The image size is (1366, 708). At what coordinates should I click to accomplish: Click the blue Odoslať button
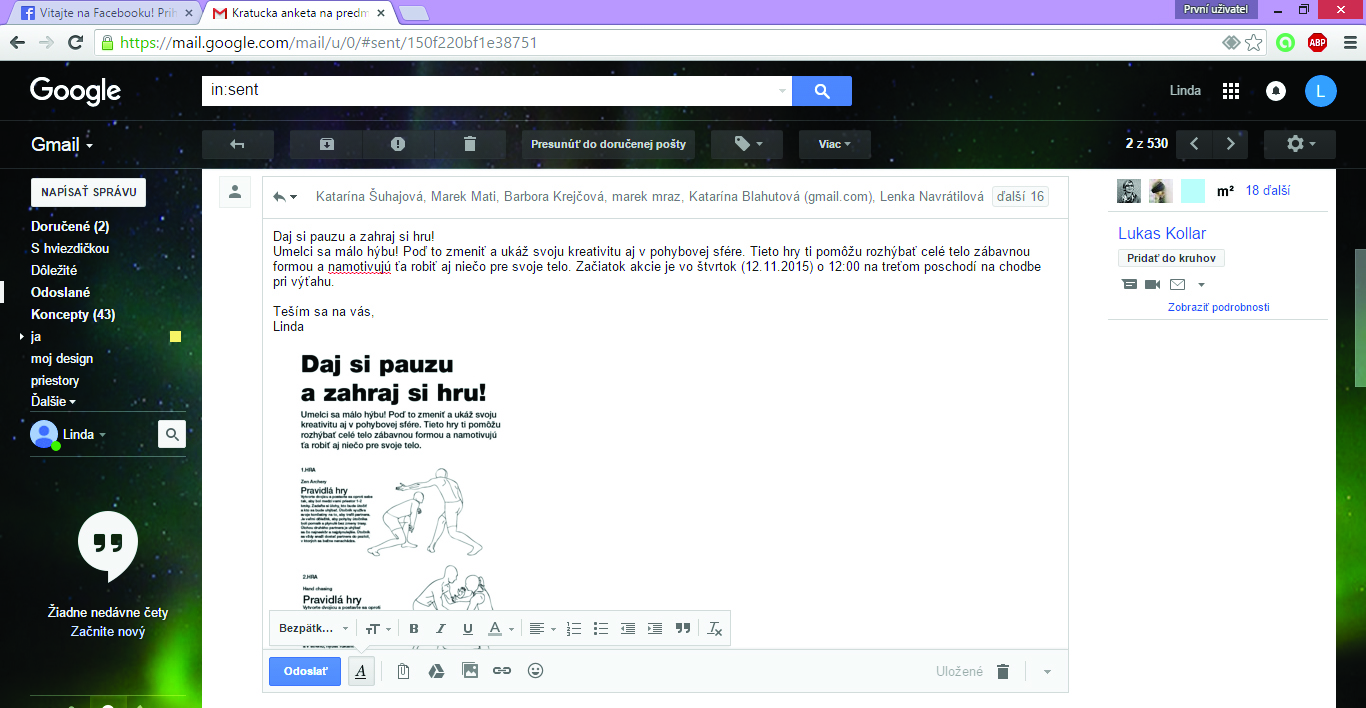(305, 671)
